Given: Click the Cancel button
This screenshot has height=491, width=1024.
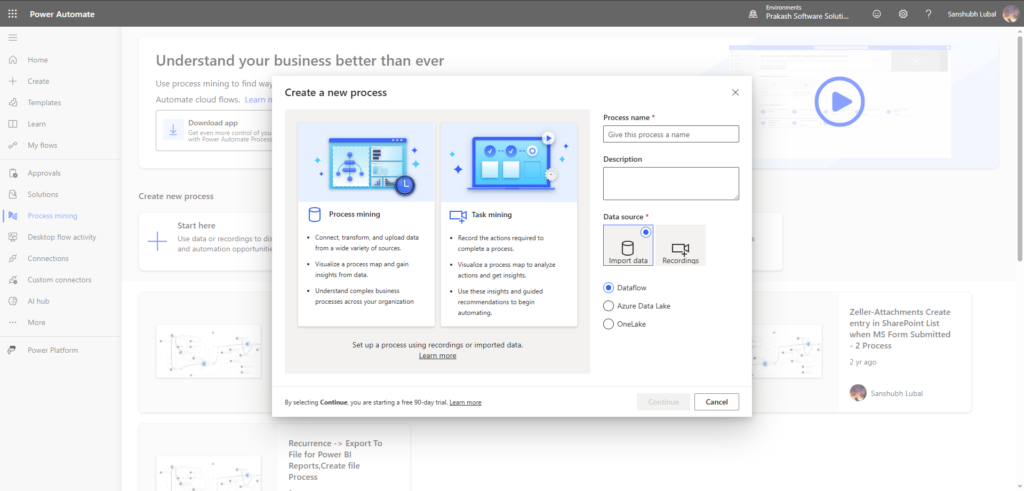Looking at the screenshot, I should coord(716,402).
